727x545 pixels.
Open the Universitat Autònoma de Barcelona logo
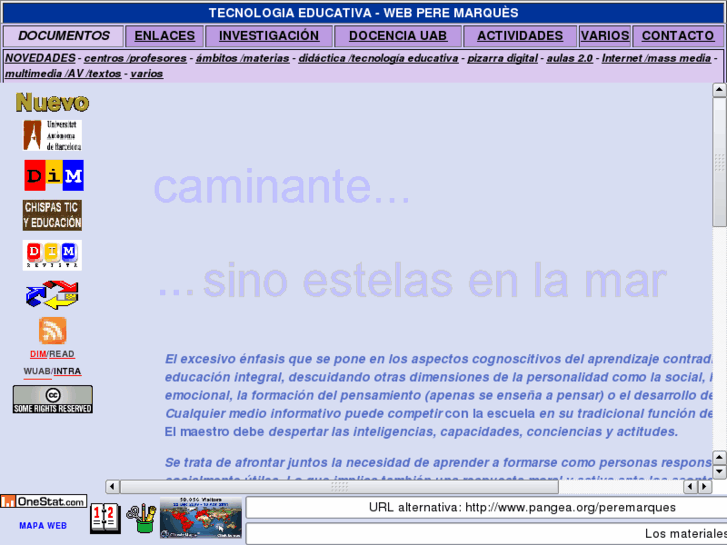(52, 135)
